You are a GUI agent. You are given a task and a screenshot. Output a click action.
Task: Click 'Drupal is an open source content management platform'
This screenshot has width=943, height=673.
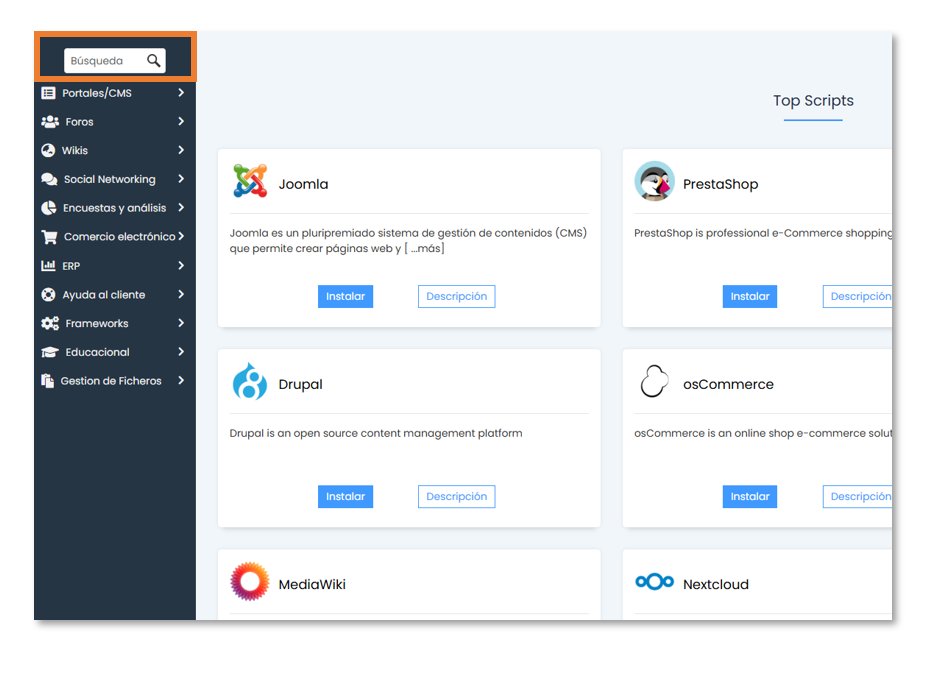(x=376, y=434)
